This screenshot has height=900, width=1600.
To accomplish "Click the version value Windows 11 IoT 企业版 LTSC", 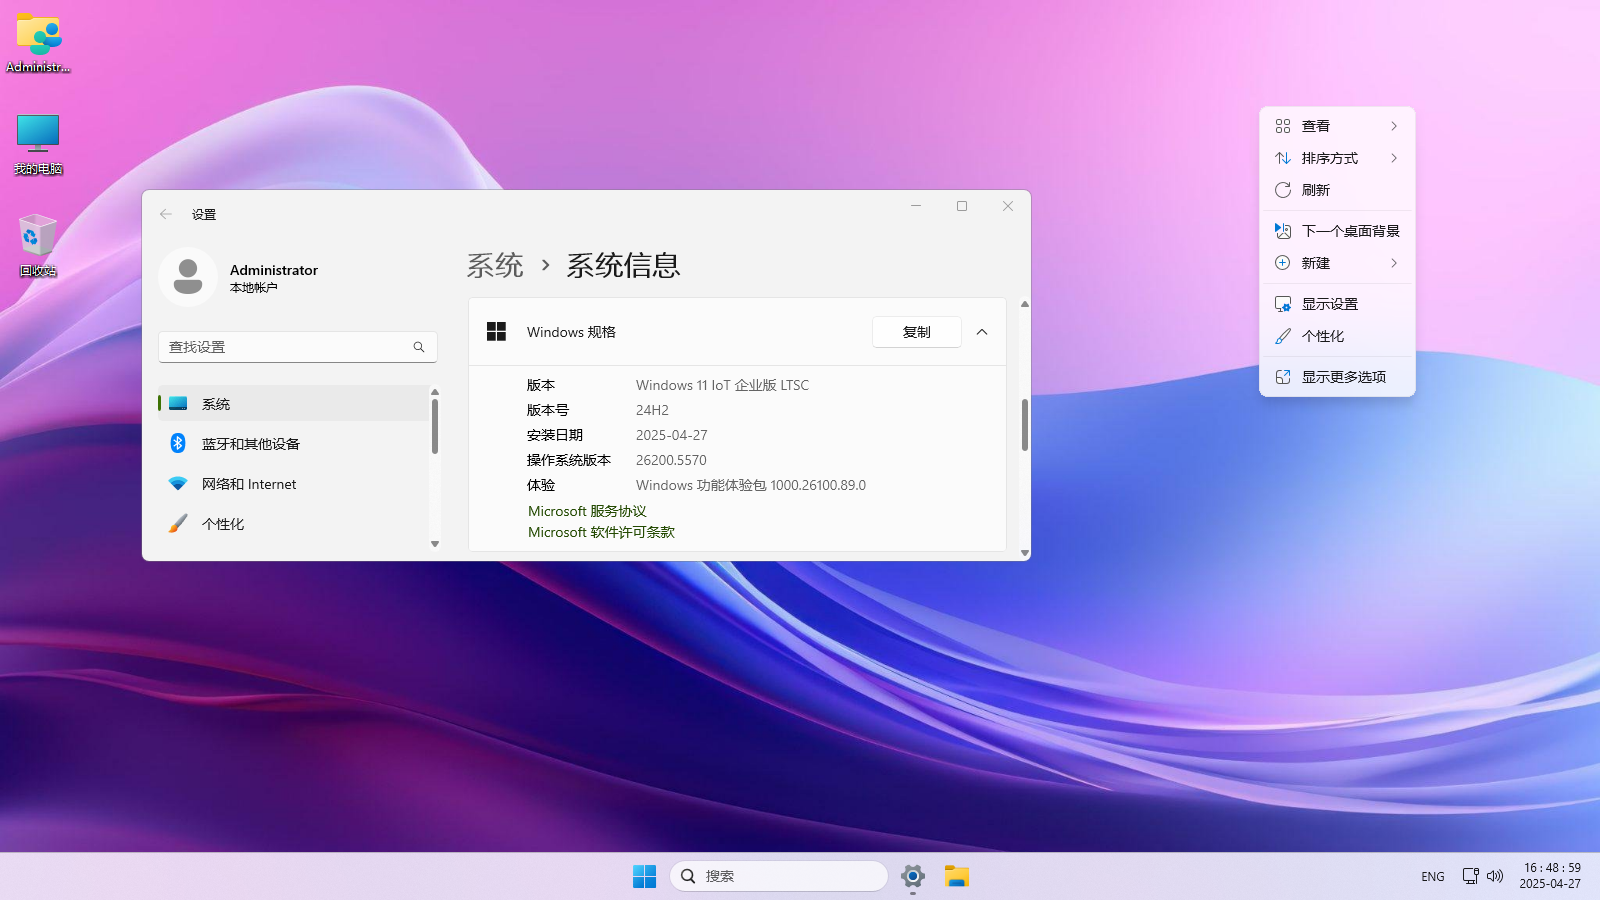I will click(722, 385).
